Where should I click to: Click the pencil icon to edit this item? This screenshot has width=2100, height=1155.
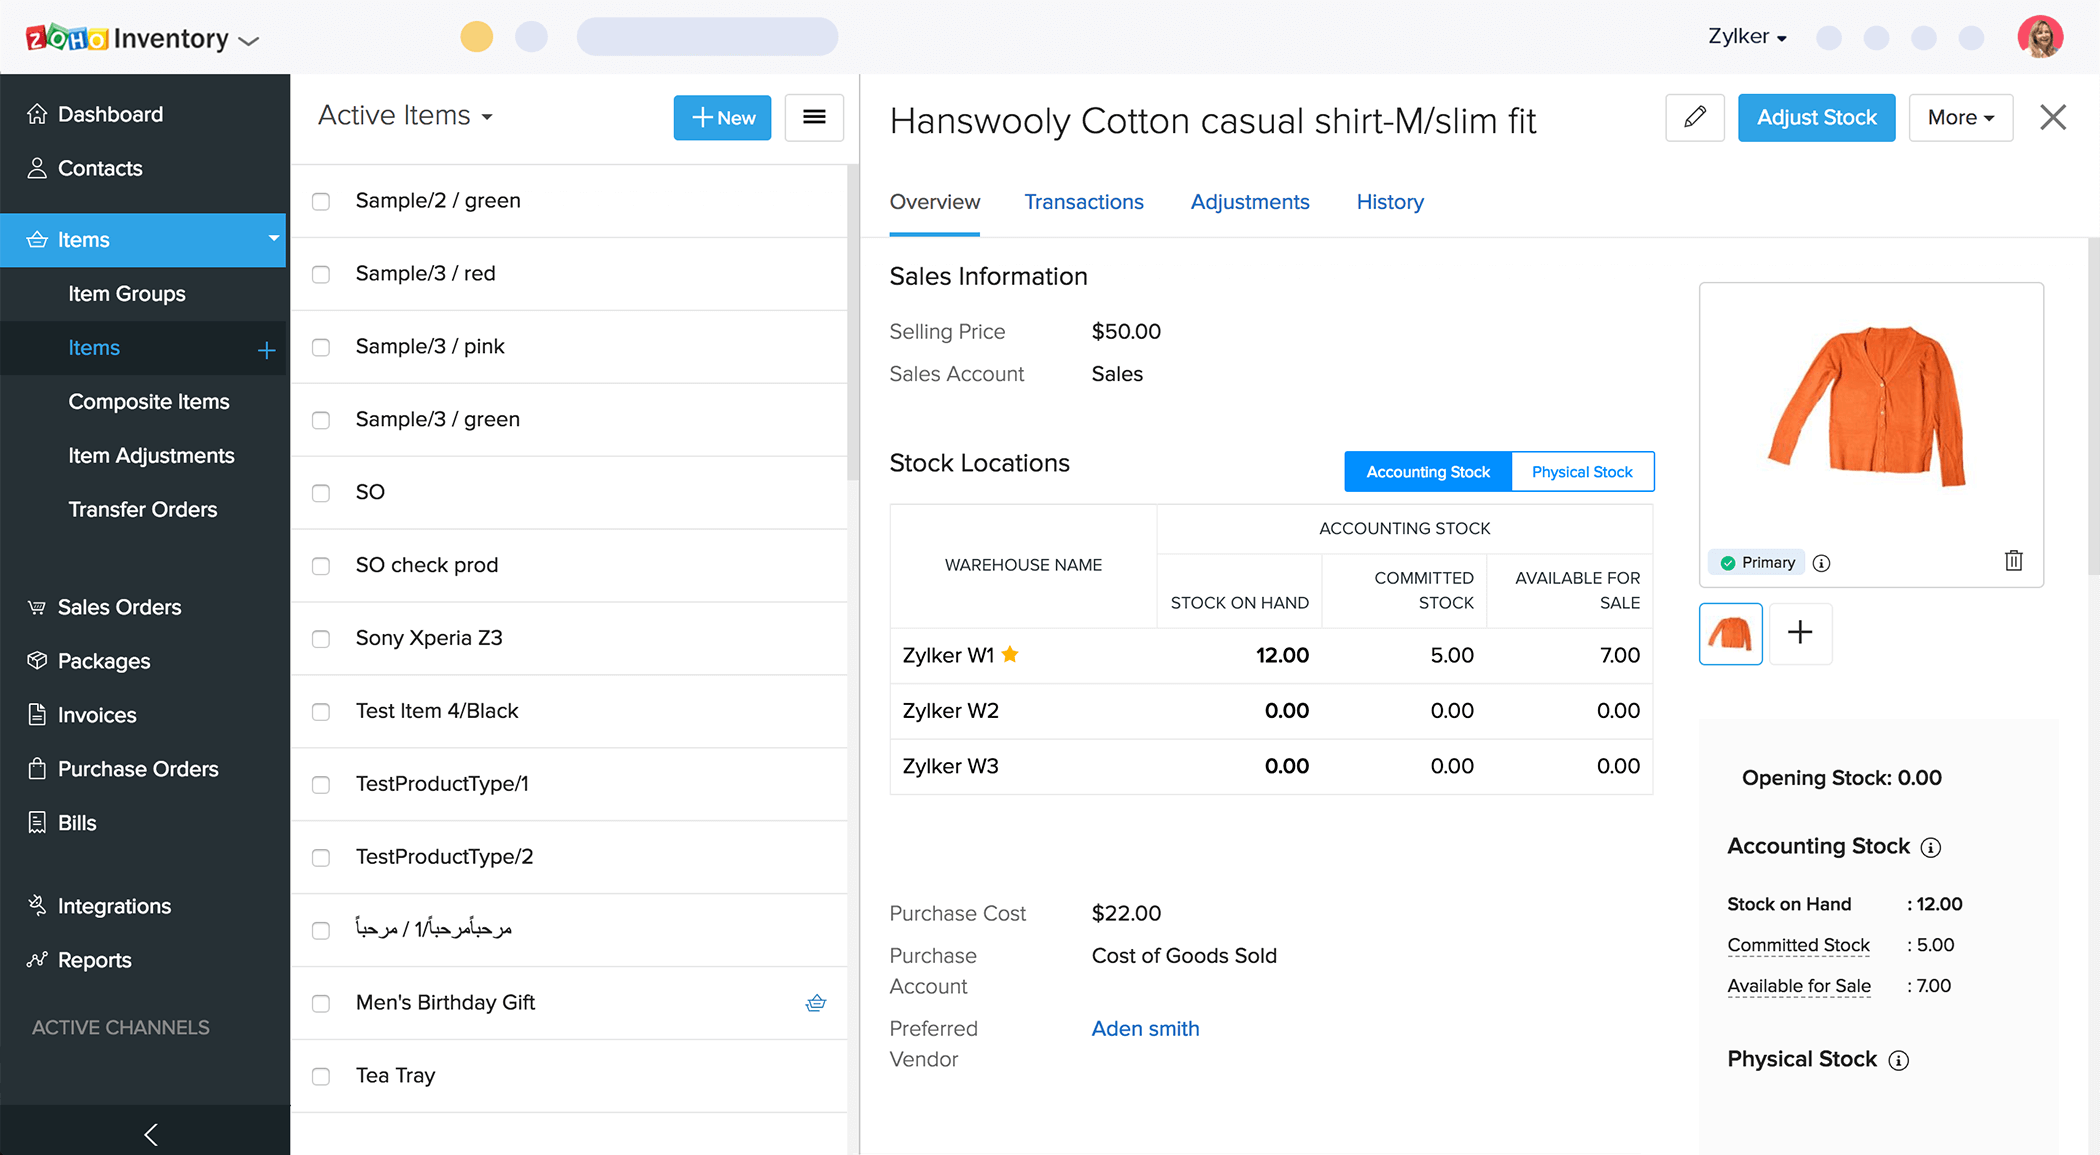coord(1695,117)
